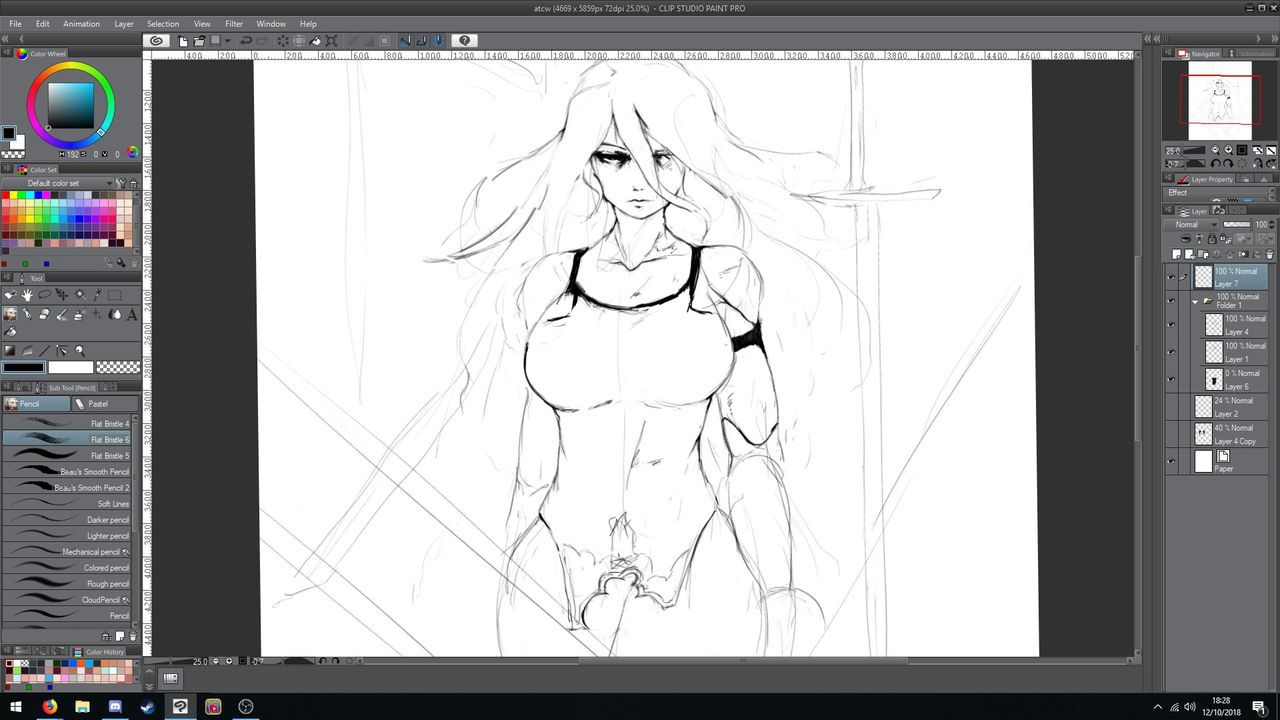Select the Blend droplet tool
Screen dimensions: 1280x720
(x=115, y=314)
